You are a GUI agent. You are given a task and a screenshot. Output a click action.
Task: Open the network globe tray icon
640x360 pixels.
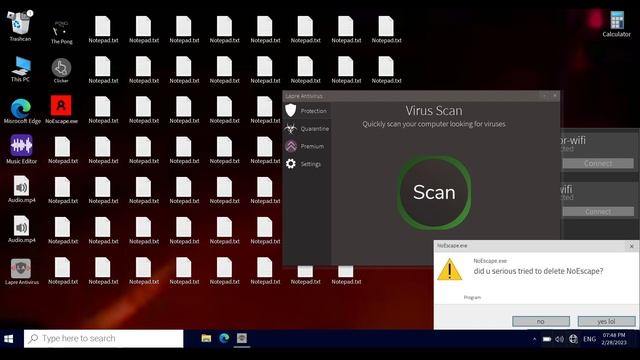[573, 339]
